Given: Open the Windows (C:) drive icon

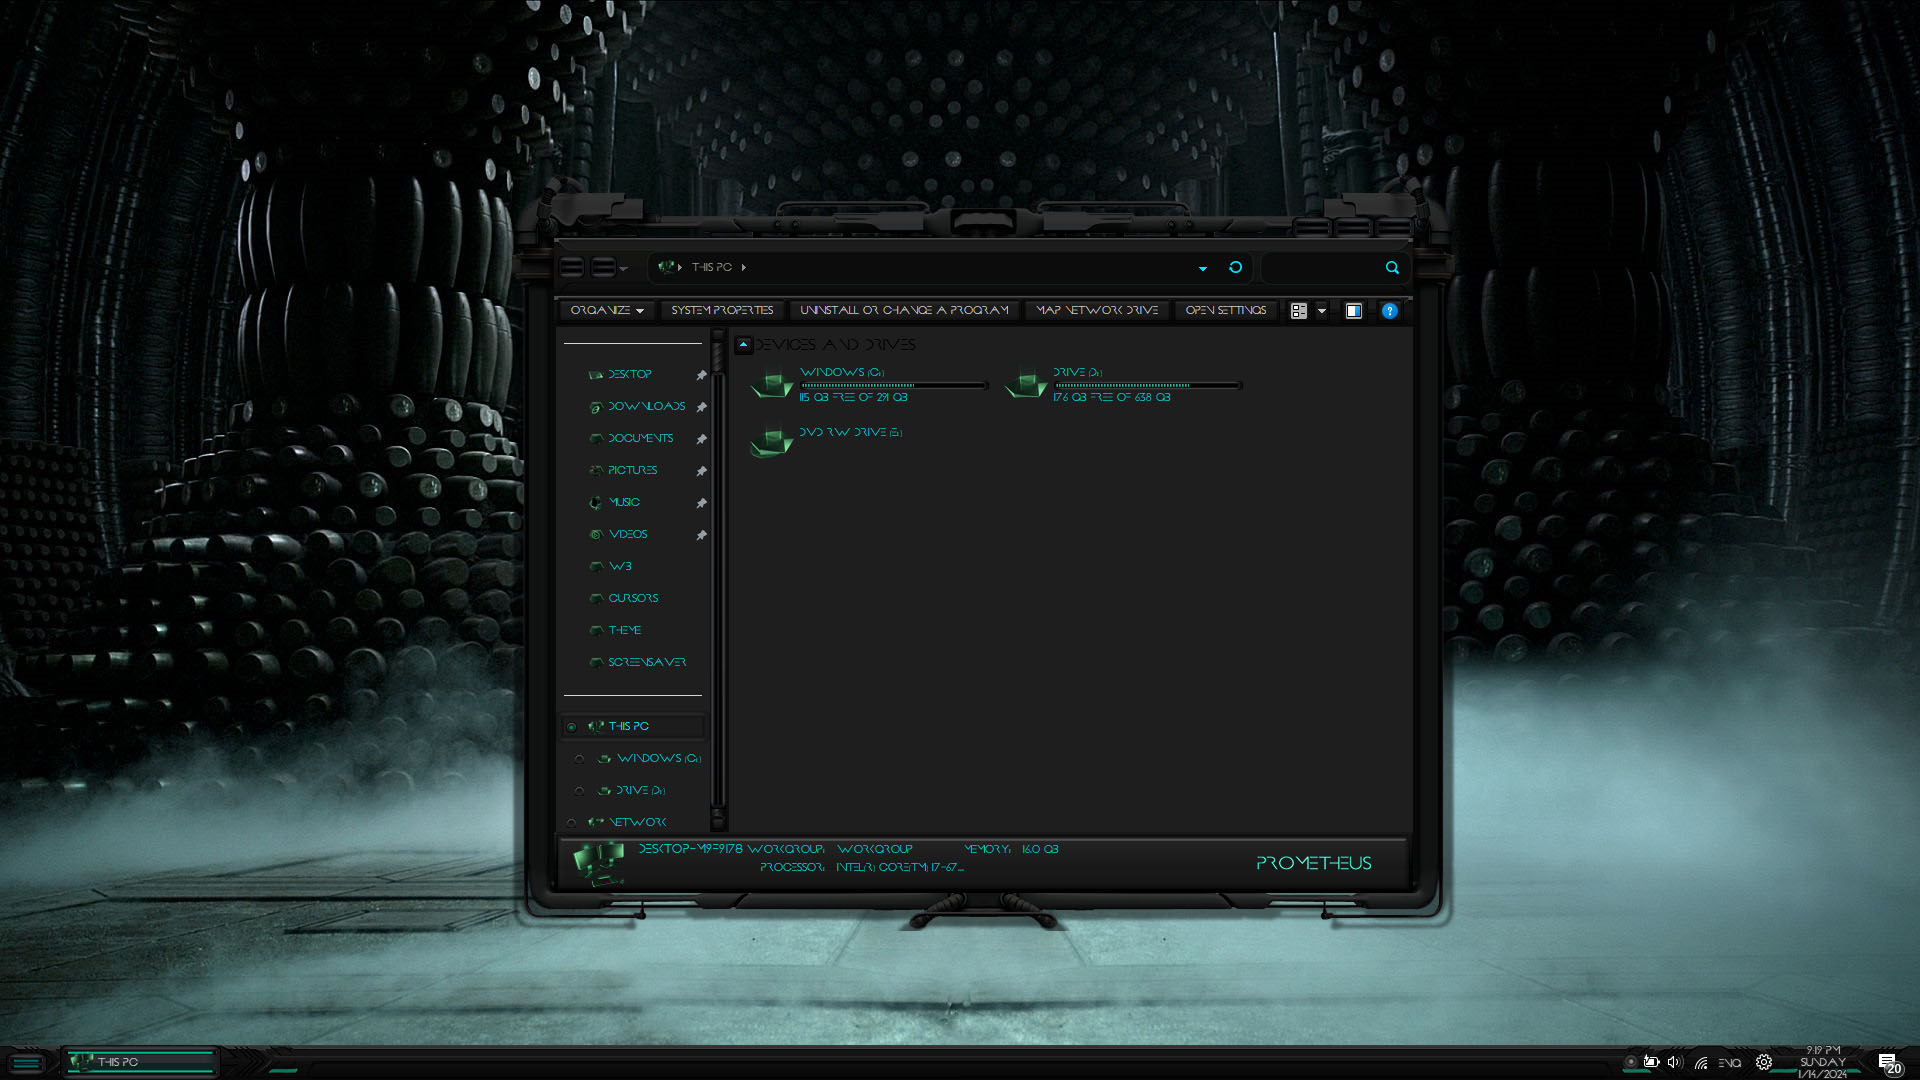Looking at the screenshot, I should (772, 384).
